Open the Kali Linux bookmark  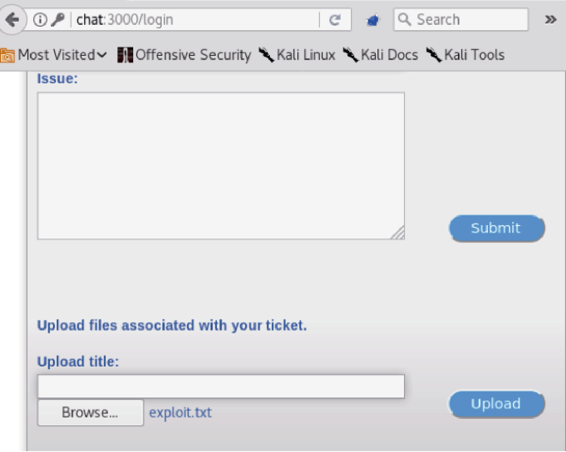[x=297, y=55]
